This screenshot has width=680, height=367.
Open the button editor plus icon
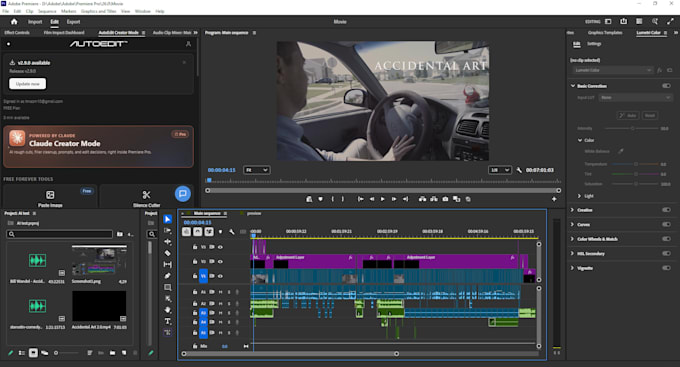click(x=554, y=199)
